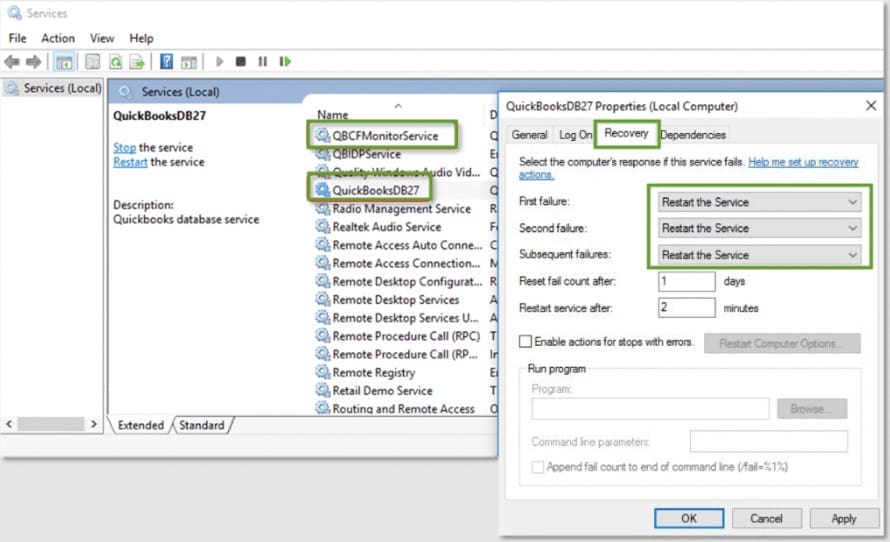Enable actions for stops with errors checkbox
The image size is (890, 542).
(x=526, y=342)
